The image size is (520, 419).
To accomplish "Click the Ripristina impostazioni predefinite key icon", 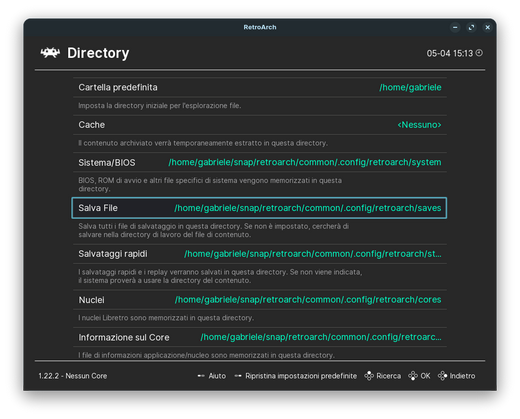I will coord(238,376).
